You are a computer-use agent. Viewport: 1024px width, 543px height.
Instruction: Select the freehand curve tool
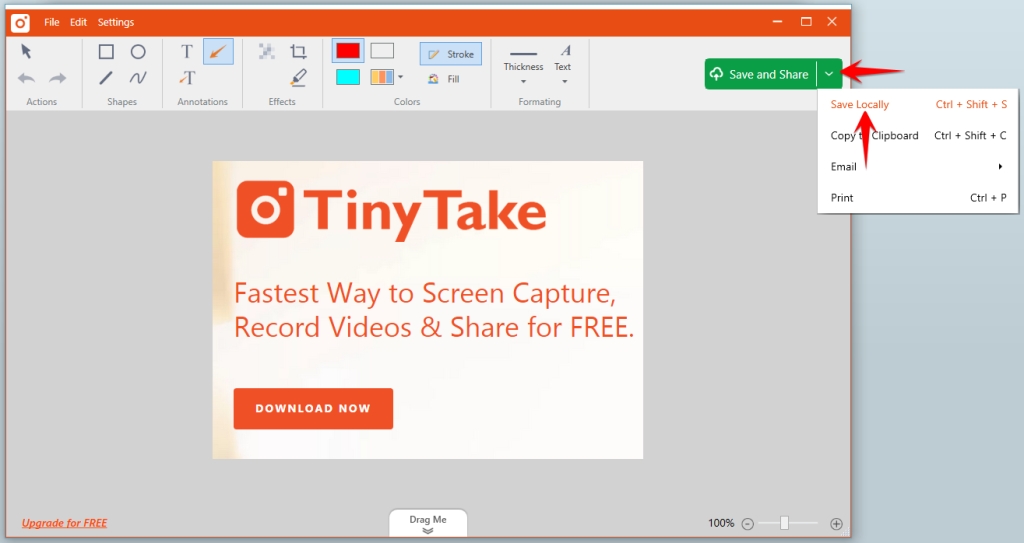point(138,78)
